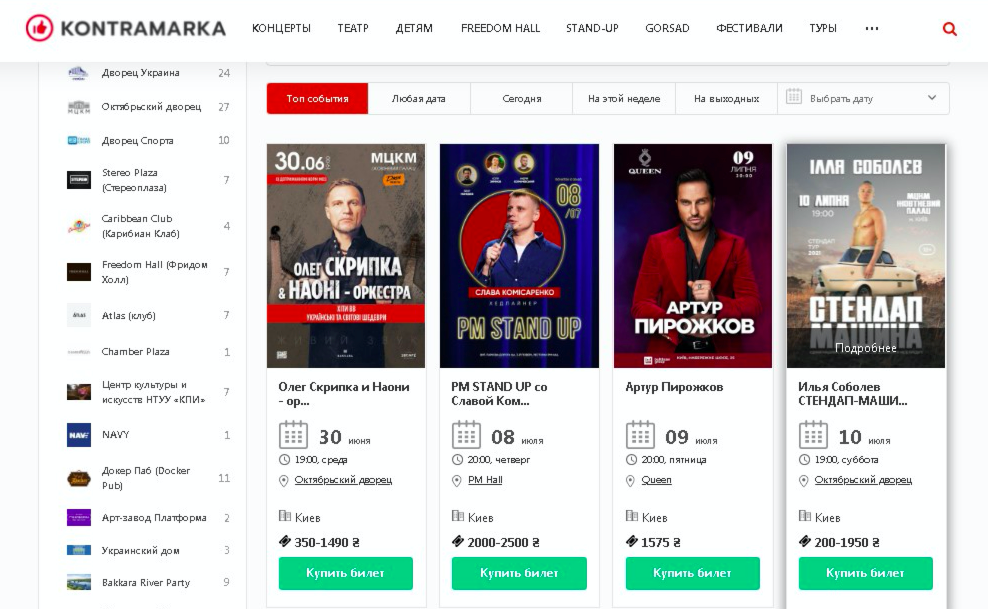The image size is (988, 609).
Task: Click the price tag icon on PM STAND UP card
Action: tap(457, 542)
